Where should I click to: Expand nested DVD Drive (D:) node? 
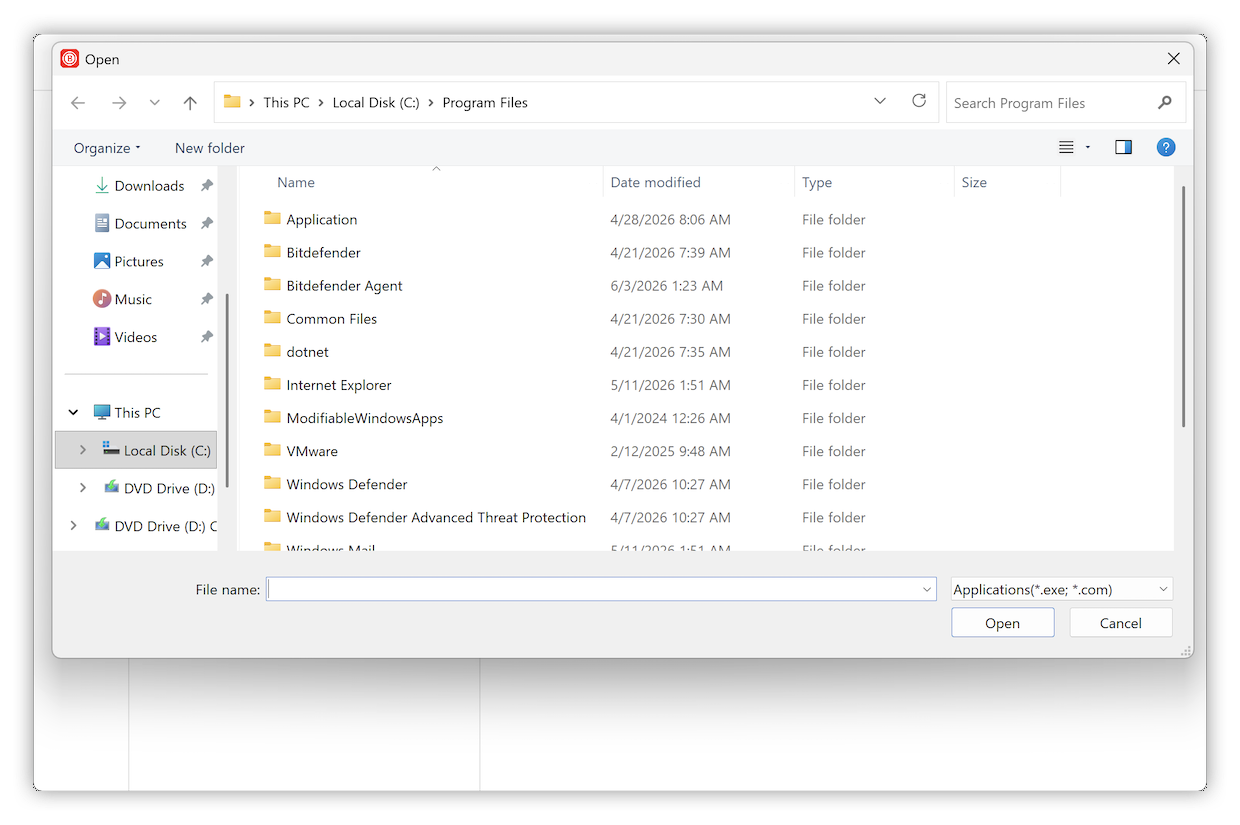[83, 489]
